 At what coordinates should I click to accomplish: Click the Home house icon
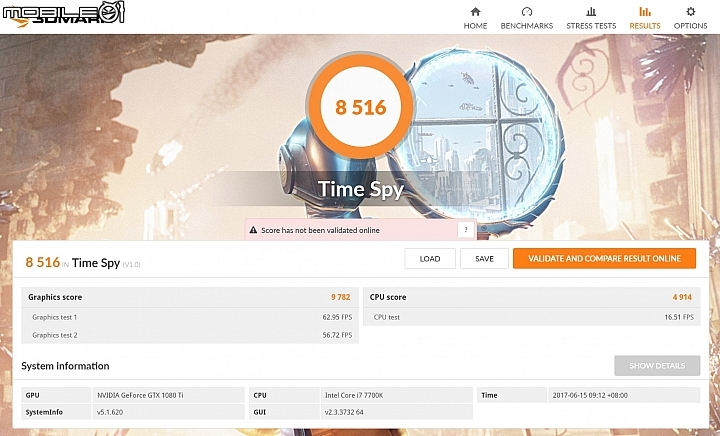pyautogui.click(x=475, y=11)
